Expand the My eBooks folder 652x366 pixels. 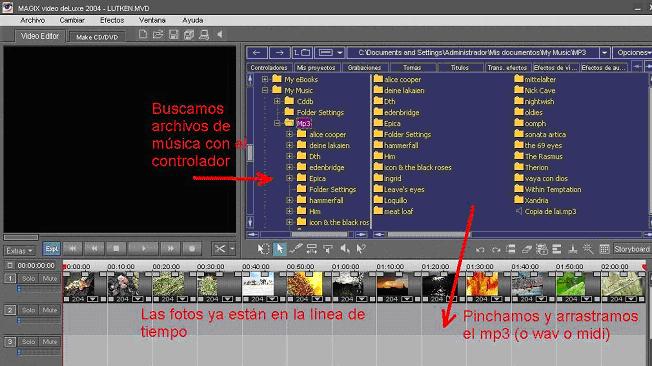coord(265,79)
